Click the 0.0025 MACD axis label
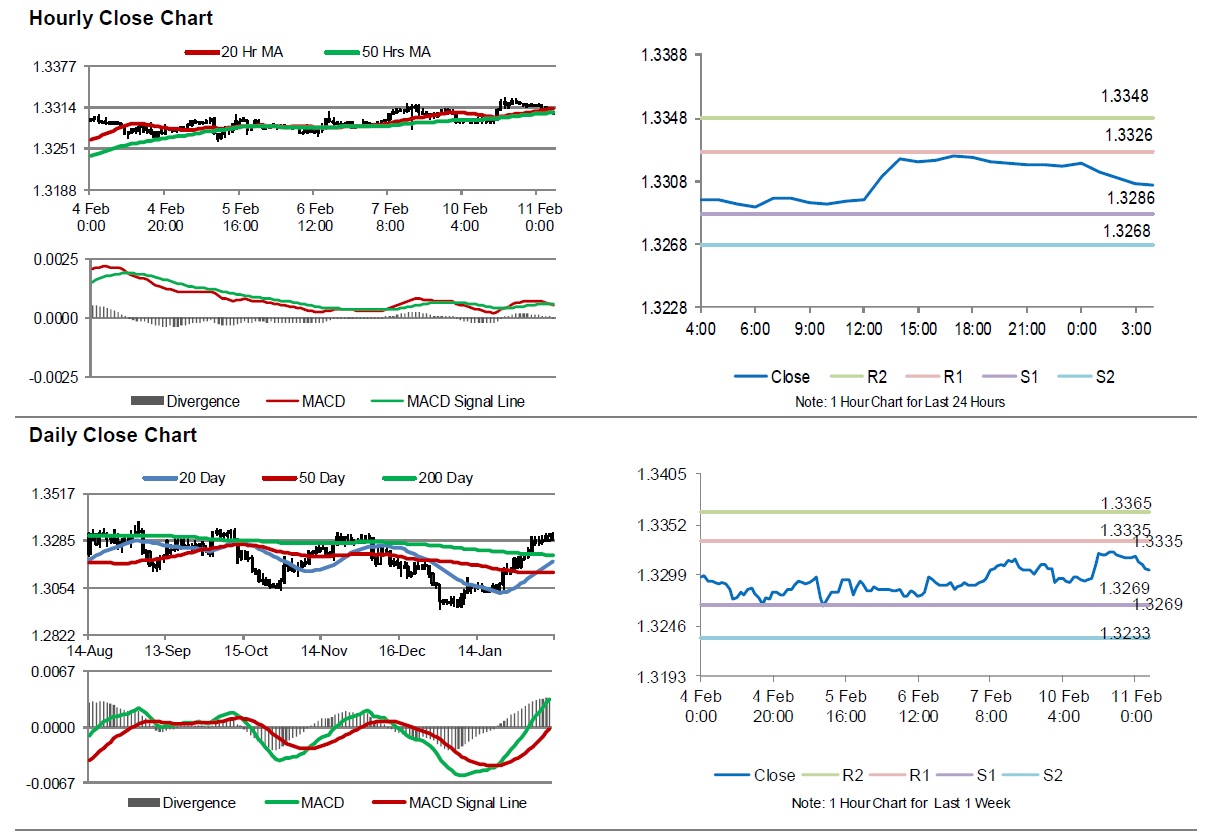Viewport: 1212px width, 834px height. (x=58, y=260)
